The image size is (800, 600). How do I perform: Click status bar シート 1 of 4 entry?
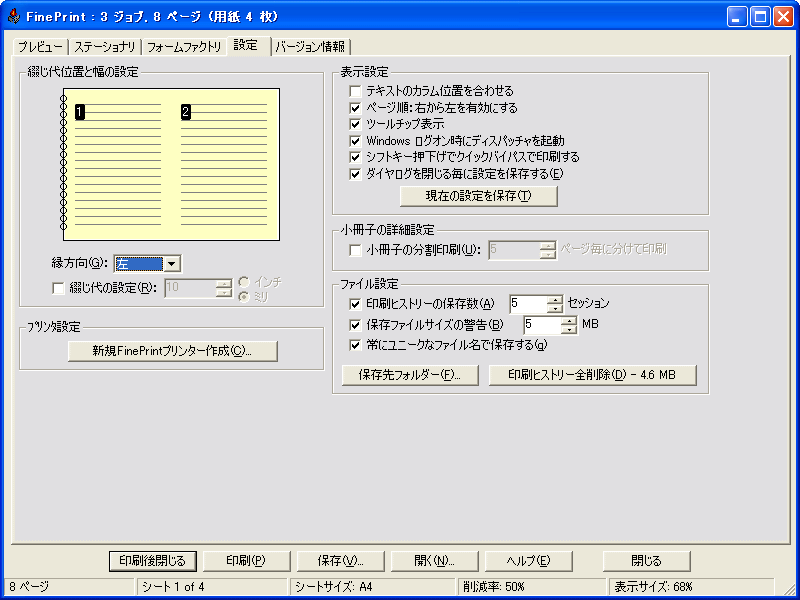213,587
